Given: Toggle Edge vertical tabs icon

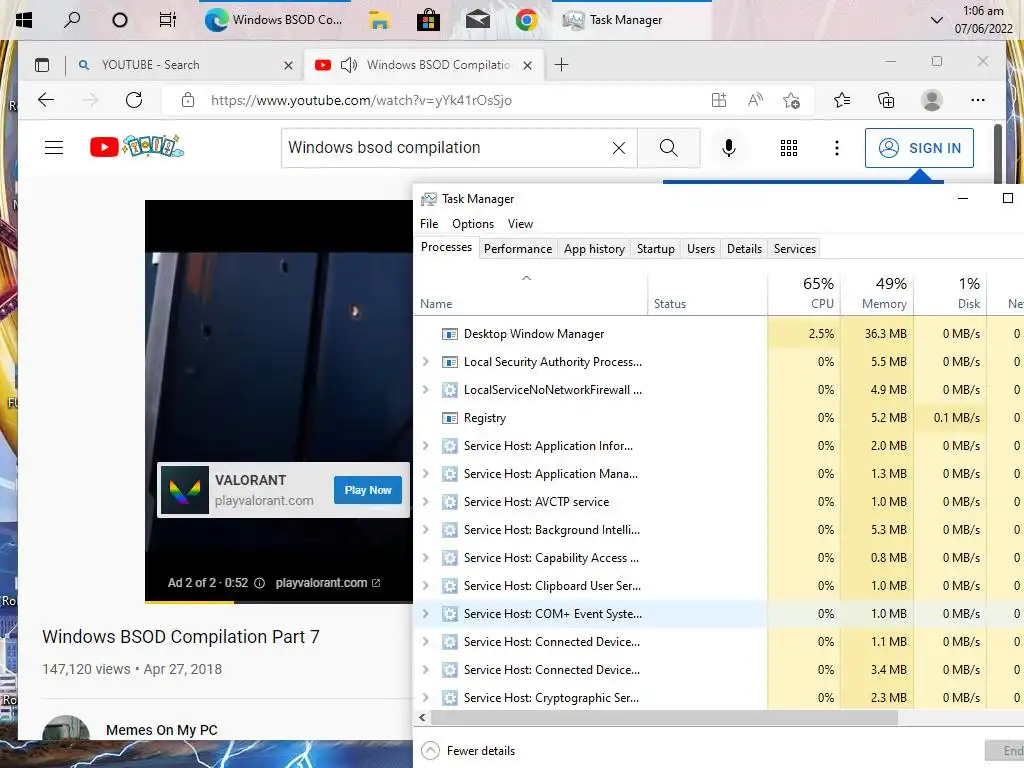Looking at the screenshot, I should pos(42,65).
